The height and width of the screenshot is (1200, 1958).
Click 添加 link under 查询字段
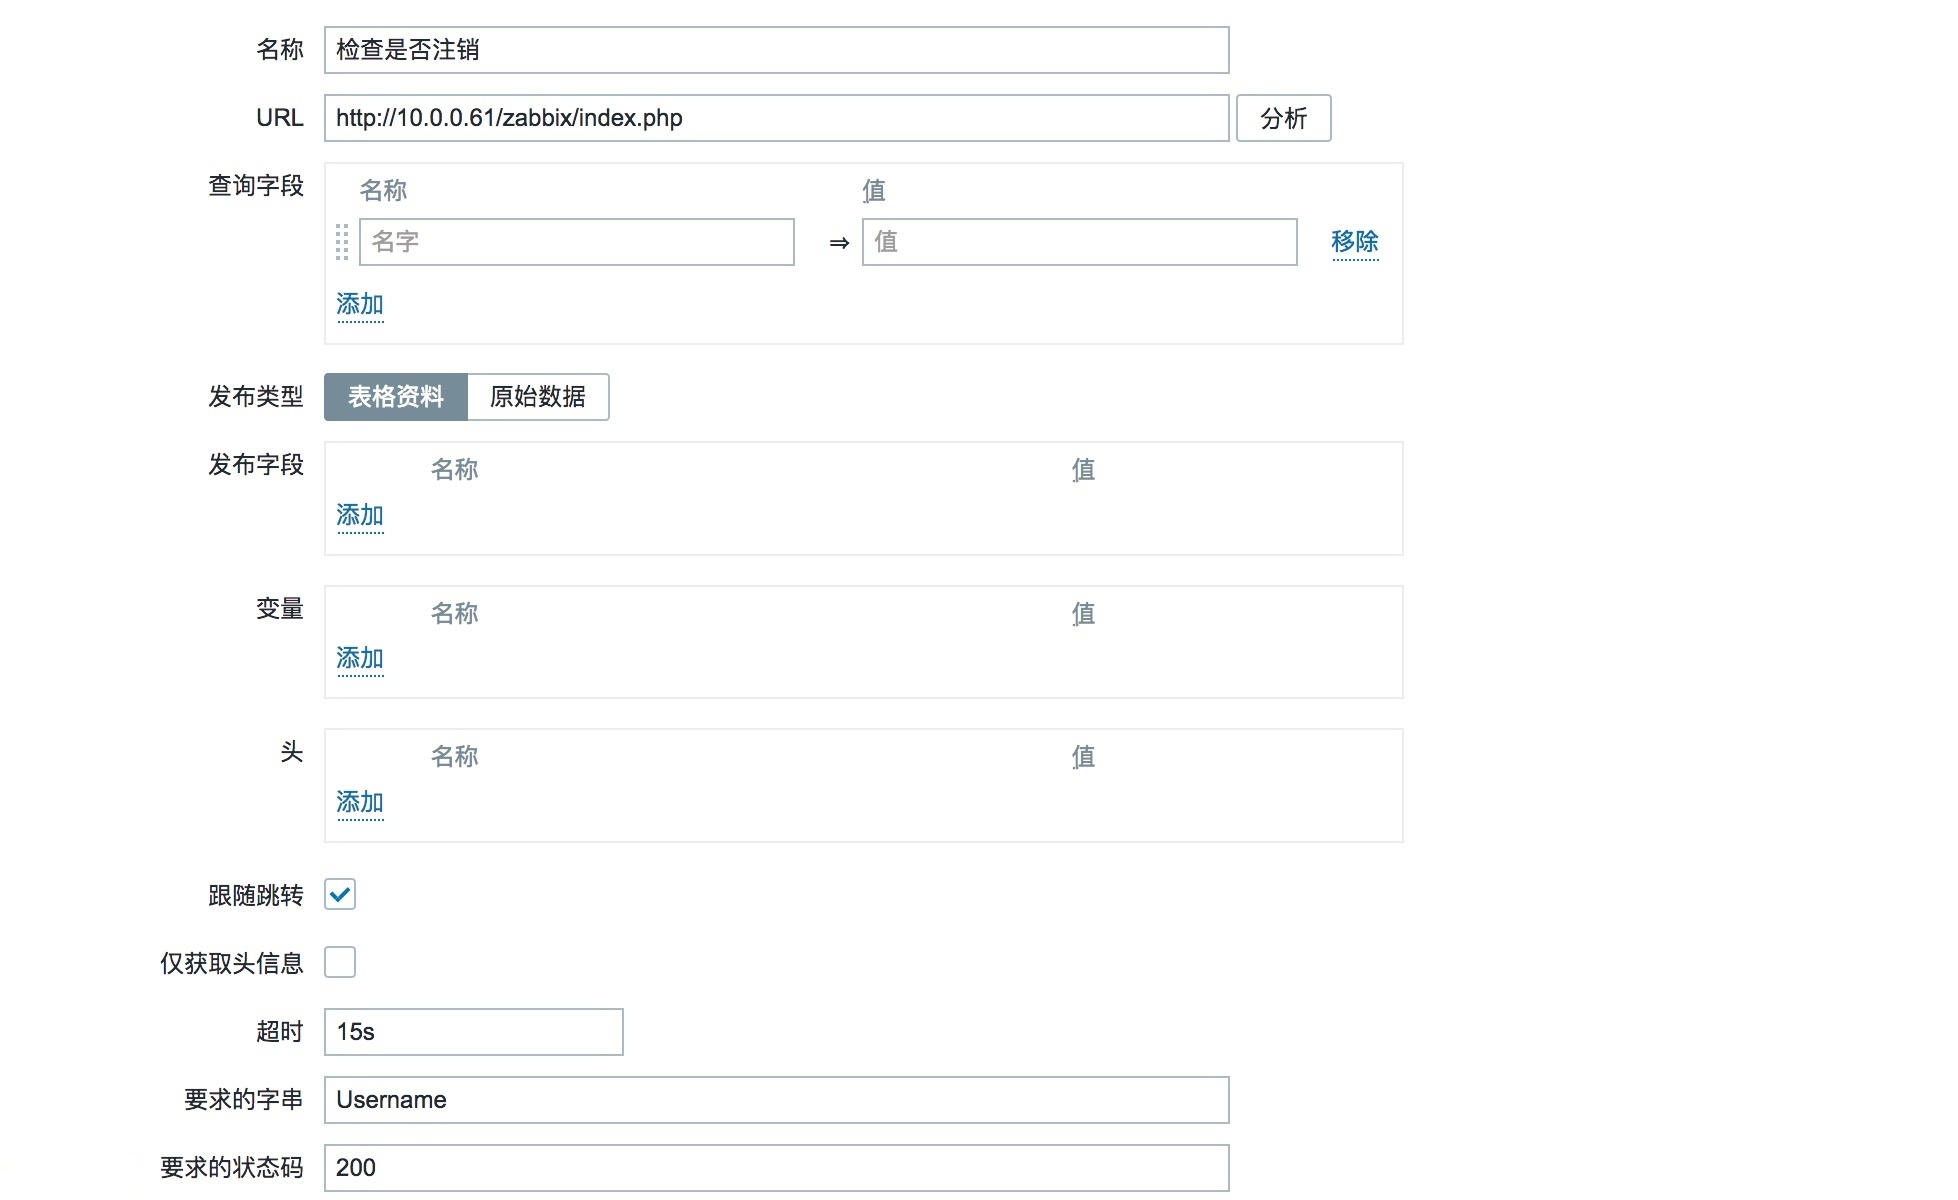360,304
